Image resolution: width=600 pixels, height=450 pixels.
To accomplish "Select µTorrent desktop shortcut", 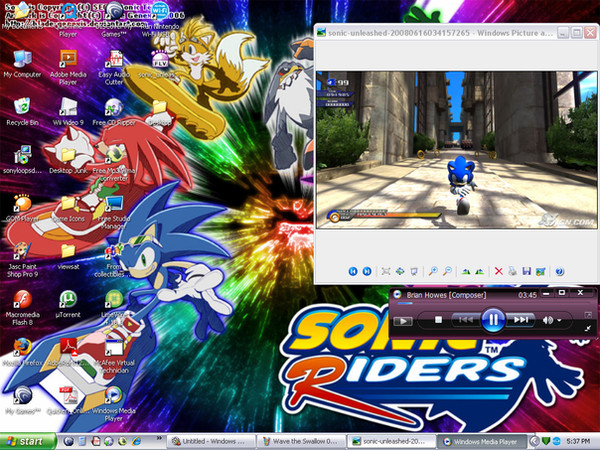I will [x=68, y=305].
